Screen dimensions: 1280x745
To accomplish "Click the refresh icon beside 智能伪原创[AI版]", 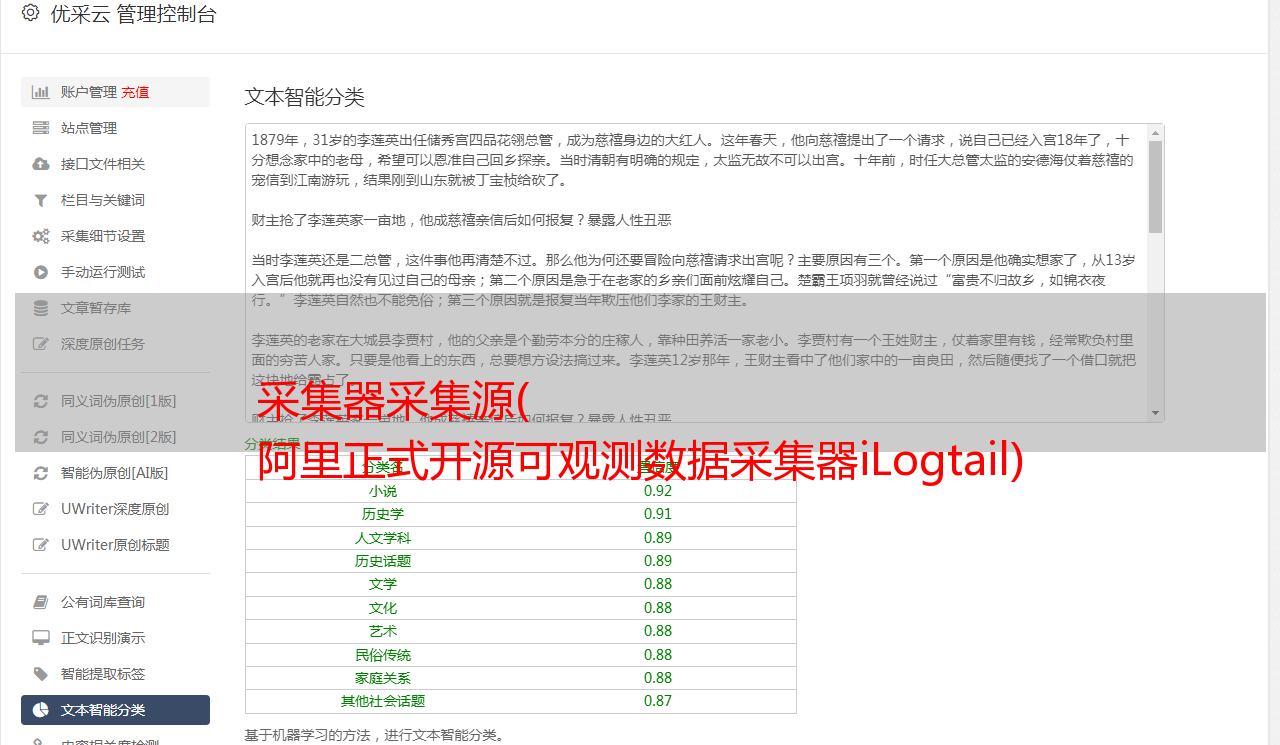I will [41, 473].
